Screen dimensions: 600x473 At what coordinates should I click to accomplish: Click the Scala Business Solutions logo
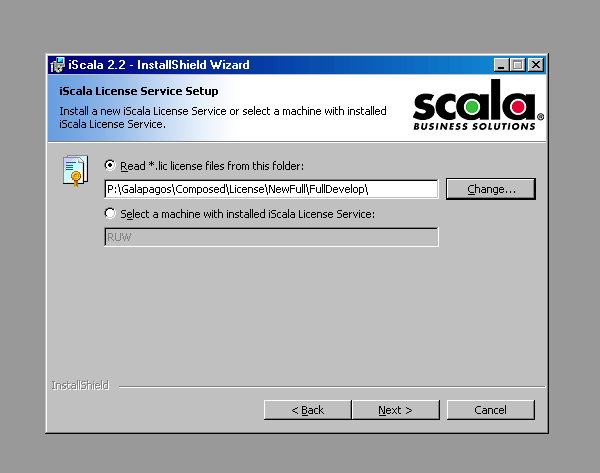coord(478,105)
